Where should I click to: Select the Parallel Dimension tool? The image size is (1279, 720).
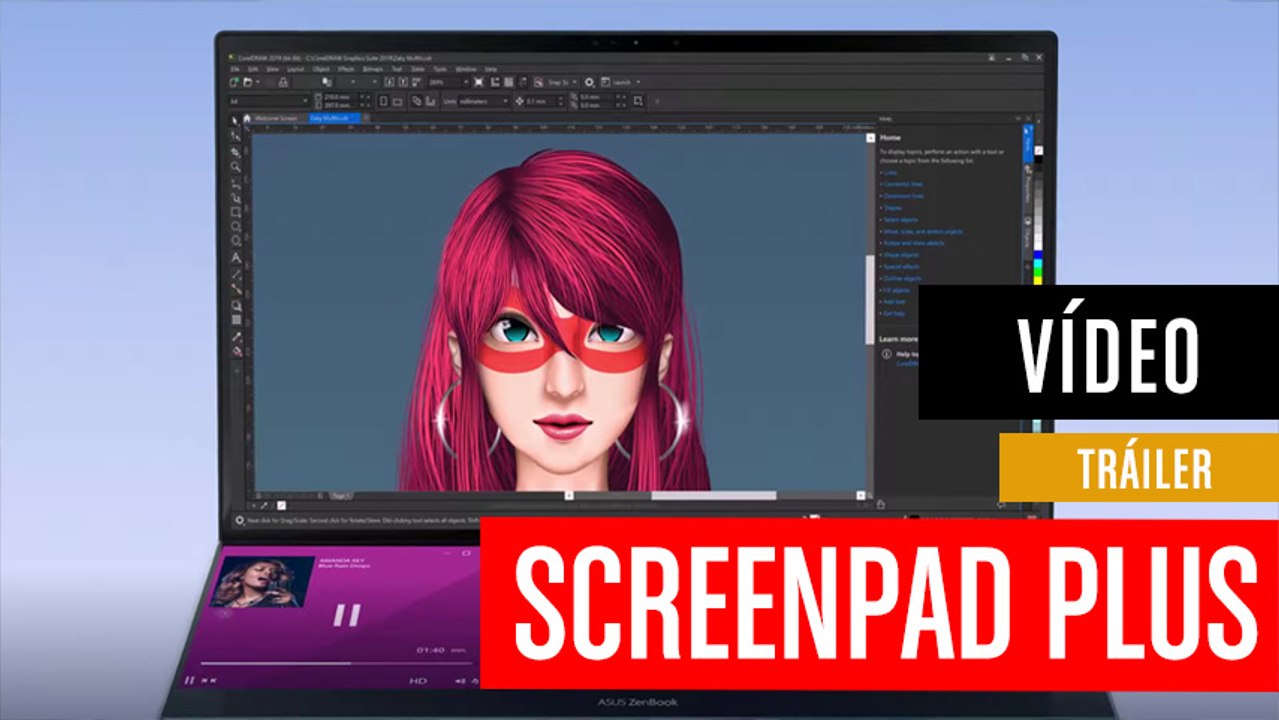pyautogui.click(x=236, y=275)
